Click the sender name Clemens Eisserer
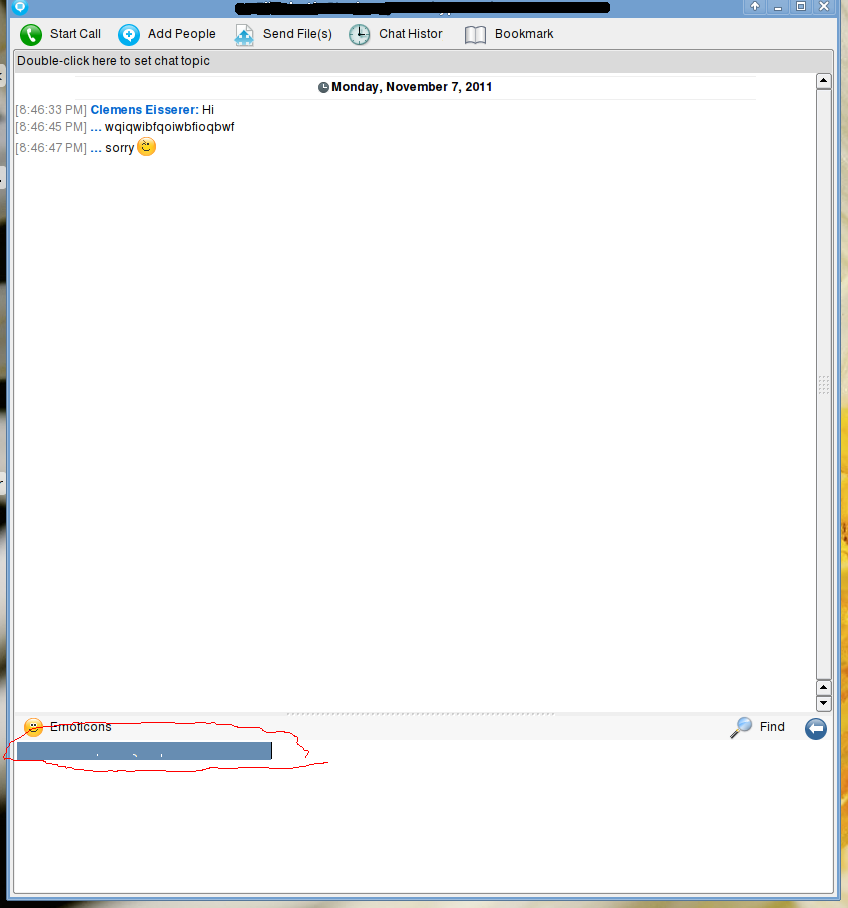 (144, 110)
